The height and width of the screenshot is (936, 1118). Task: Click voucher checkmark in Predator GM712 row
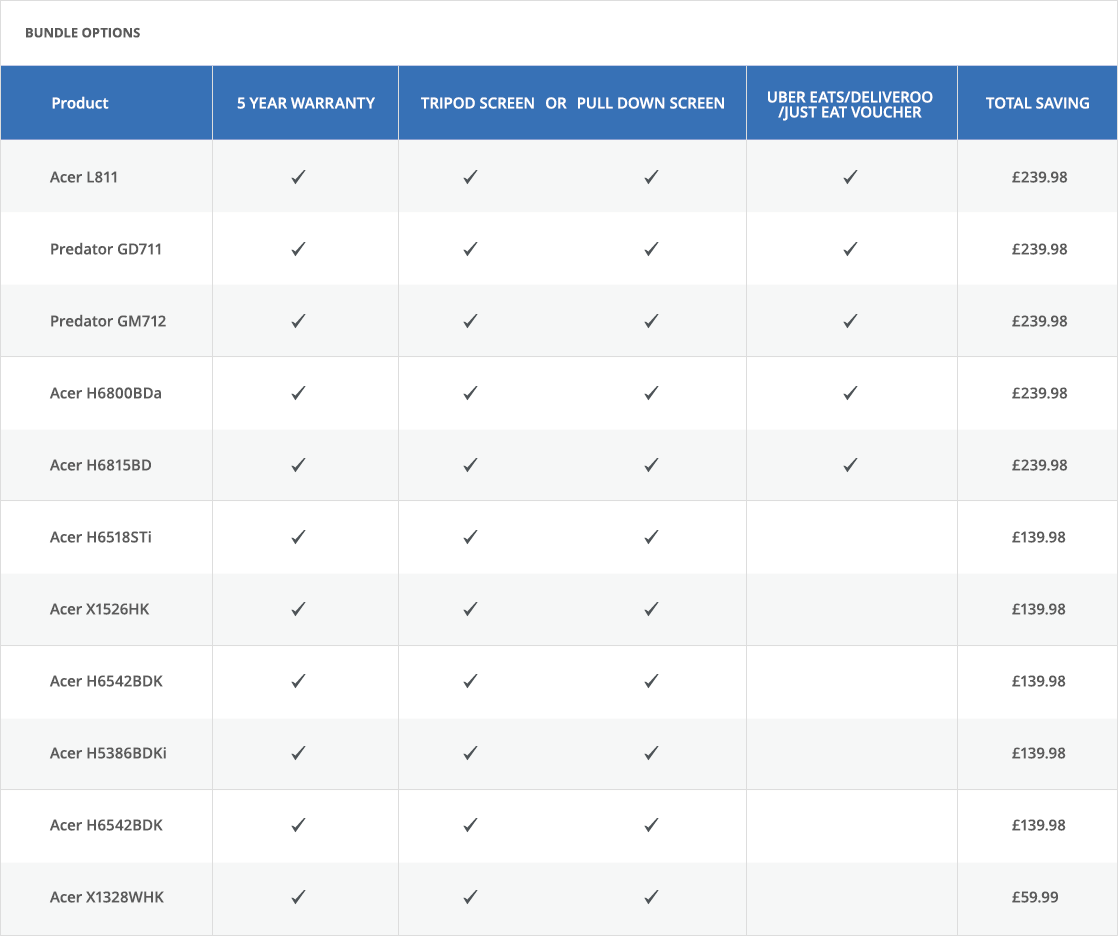point(850,321)
